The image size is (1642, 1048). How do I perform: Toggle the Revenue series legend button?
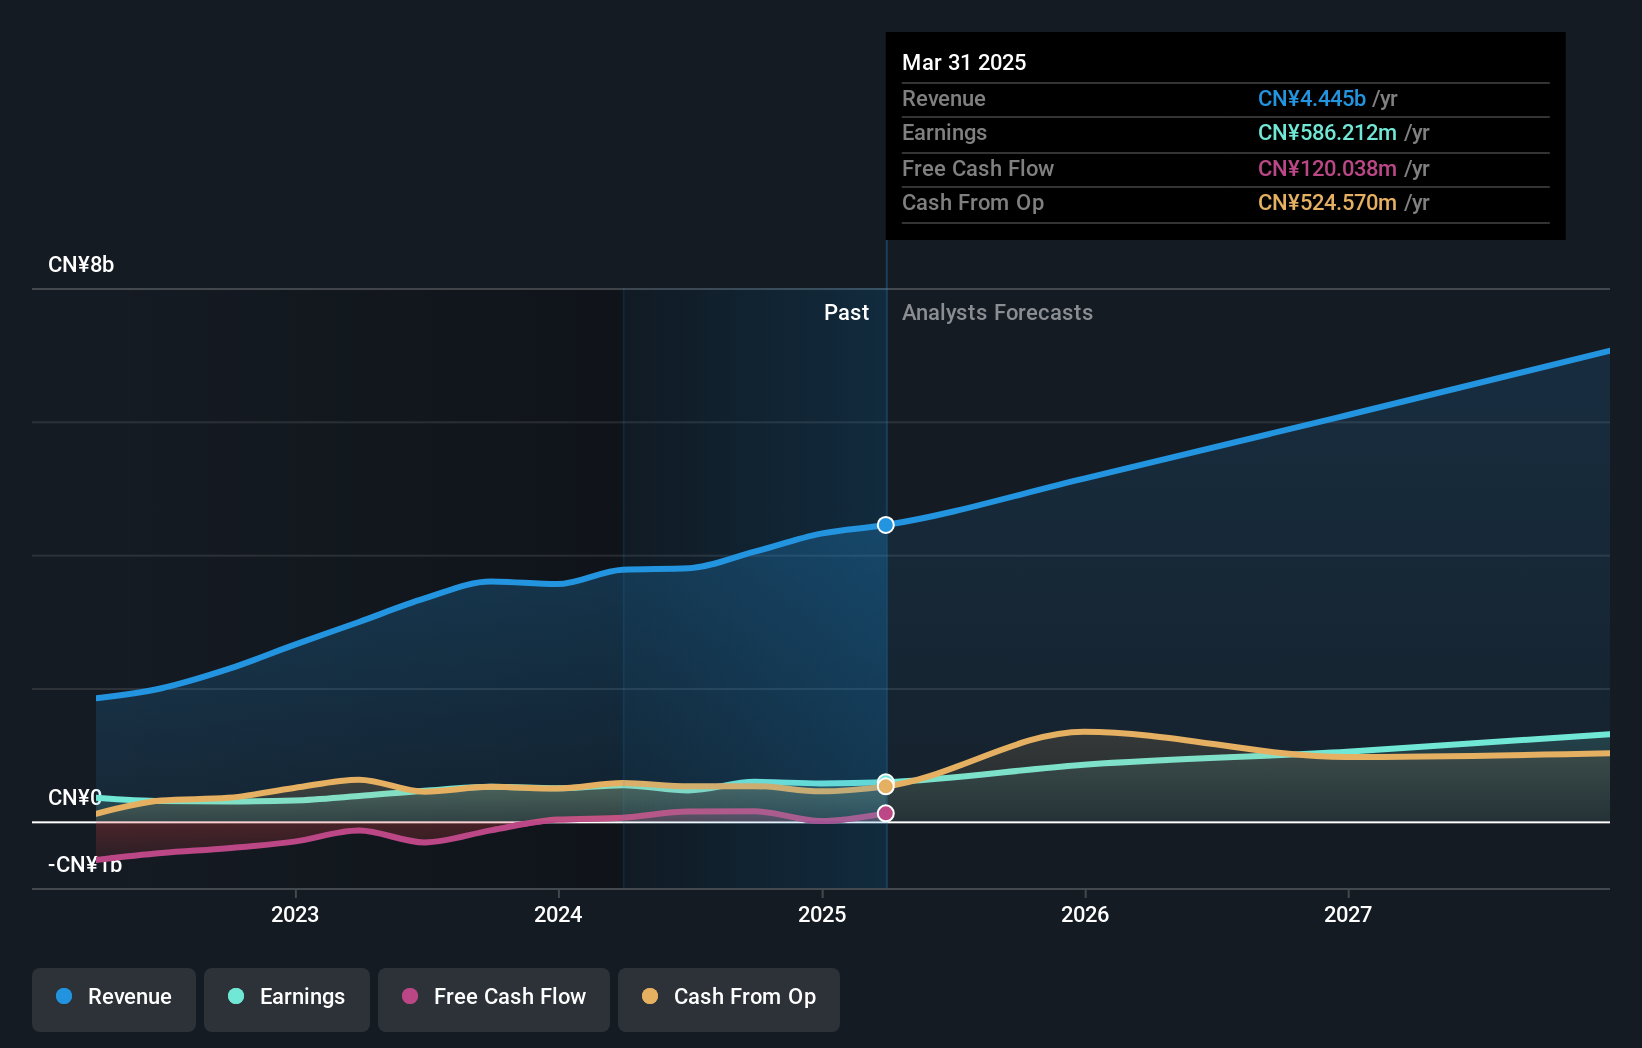114,999
